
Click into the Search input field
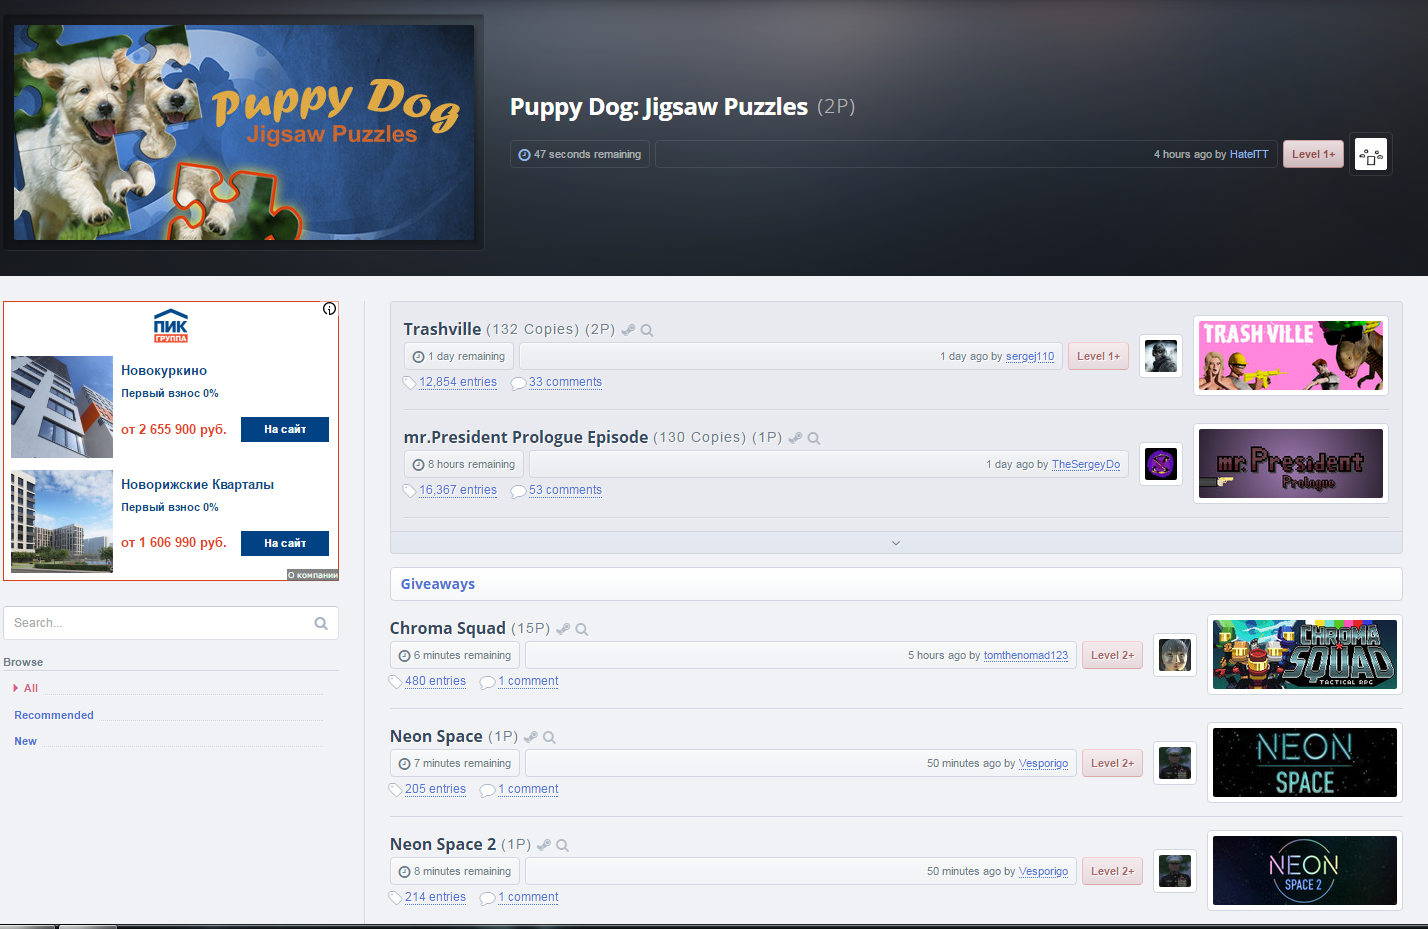(171, 623)
